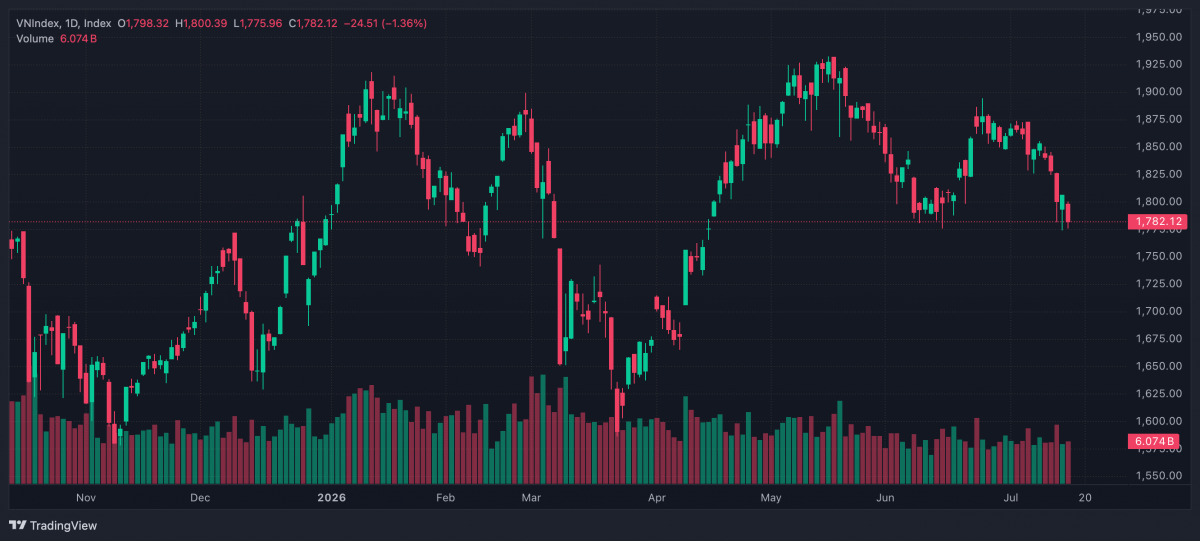This screenshot has height=541, width=1200.
Task: Click the Nov label on time axis
Action: pyautogui.click(x=85, y=497)
